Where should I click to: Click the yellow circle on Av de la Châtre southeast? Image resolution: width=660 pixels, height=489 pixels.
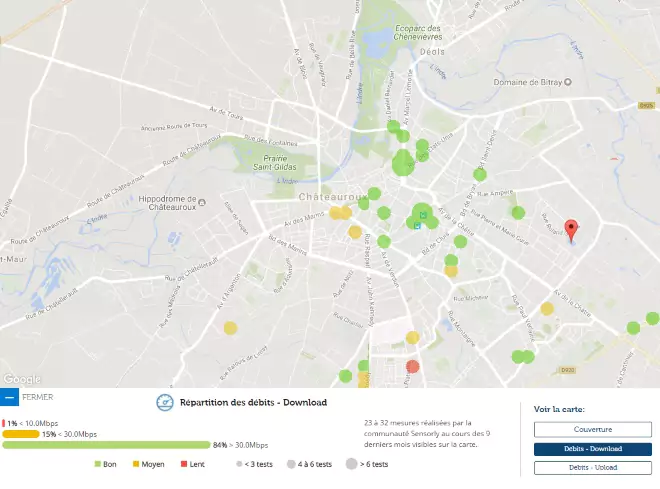click(547, 308)
